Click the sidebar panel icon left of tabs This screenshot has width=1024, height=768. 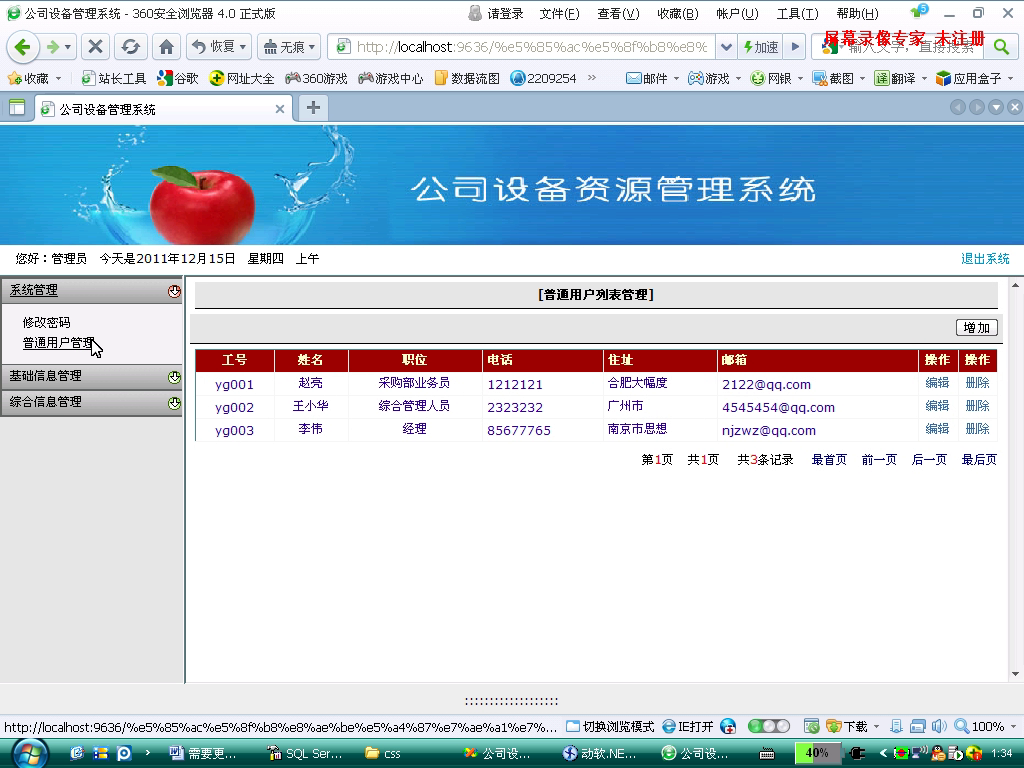point(17,108)
